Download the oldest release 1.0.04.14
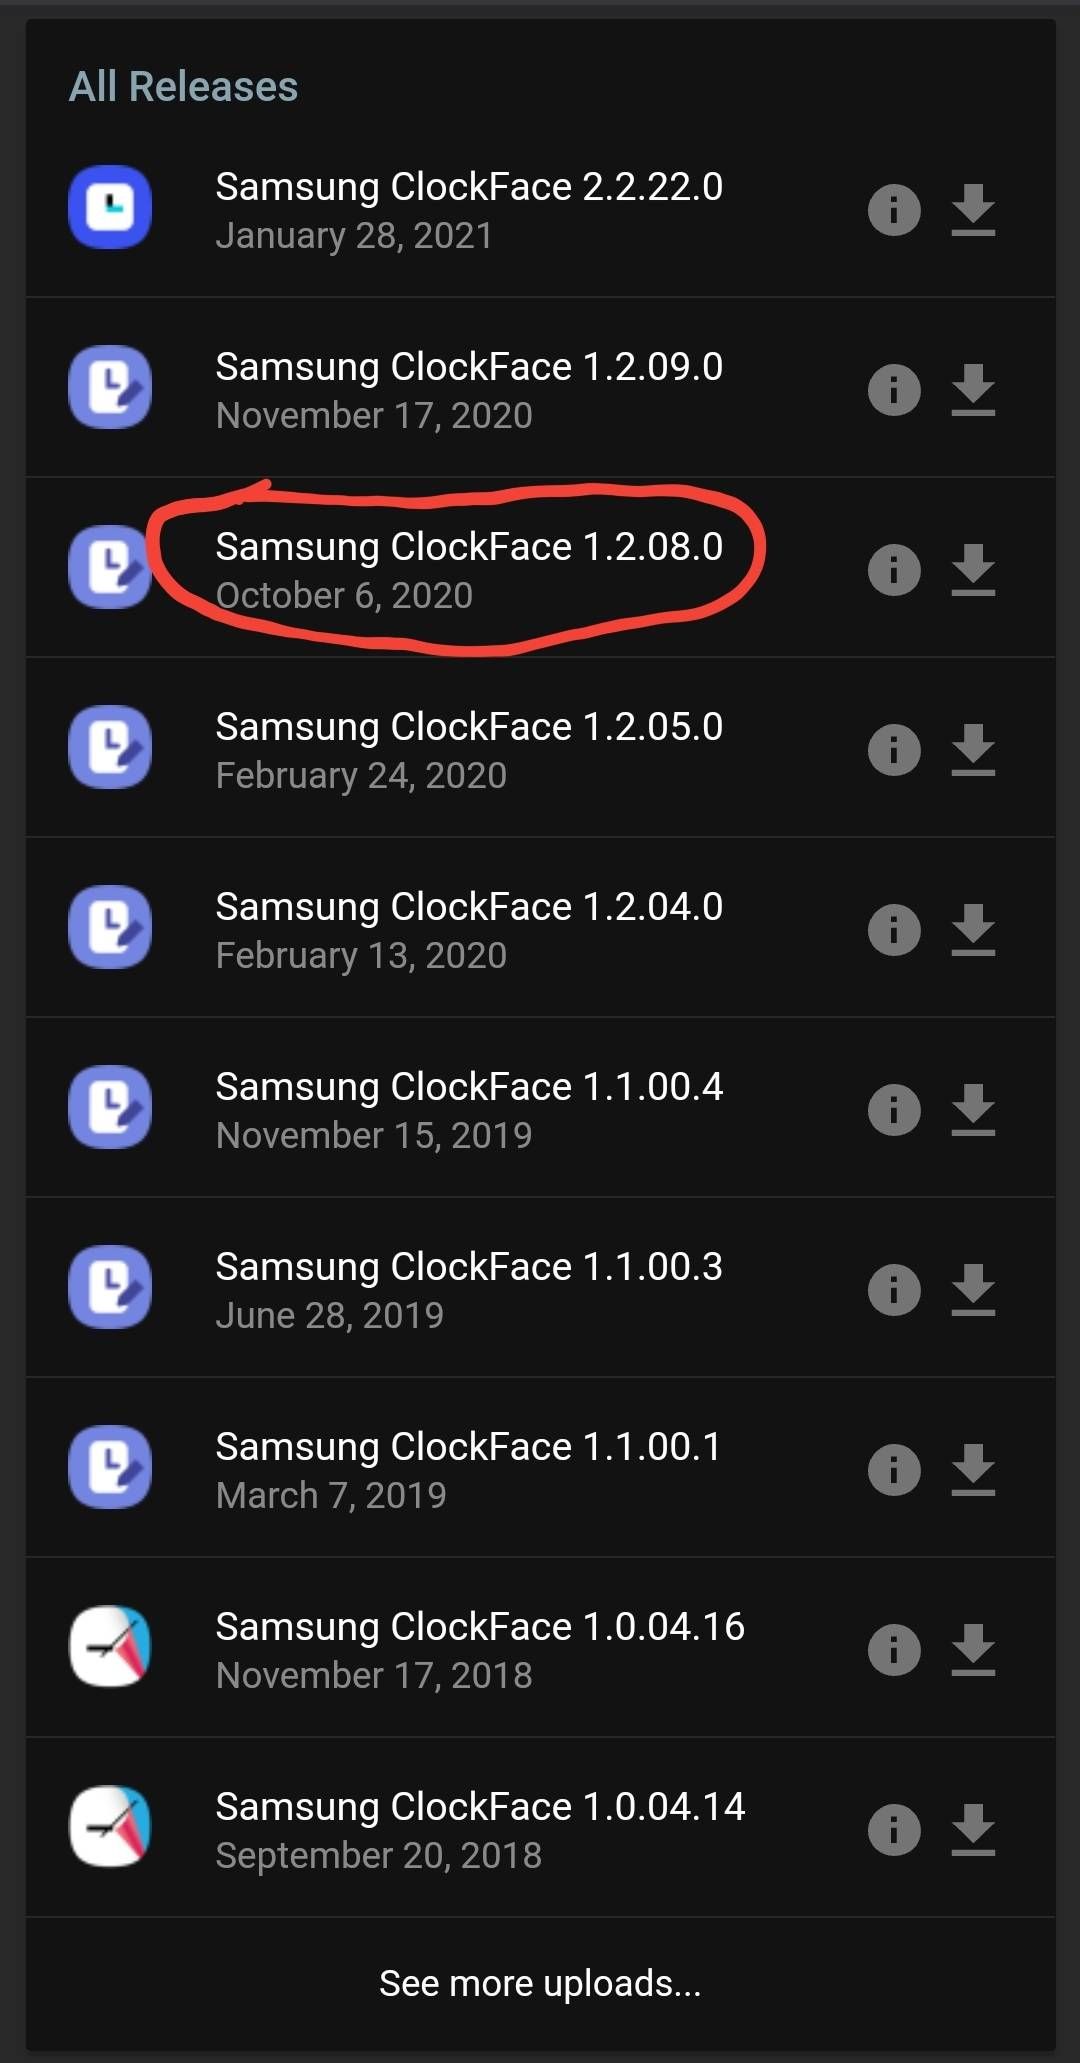Viewport: 1080px width, 2063px height. [973, 1830]
